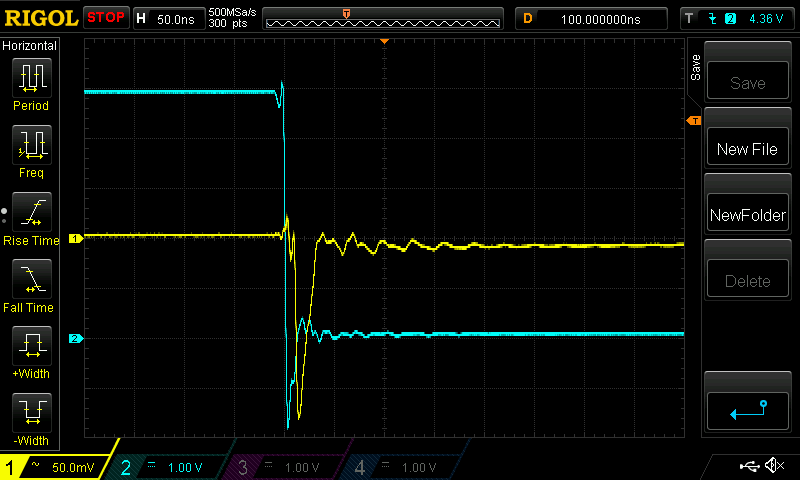The image size is (800, 480).
Task: Select the -Width measurement icon
Action: 32,413
